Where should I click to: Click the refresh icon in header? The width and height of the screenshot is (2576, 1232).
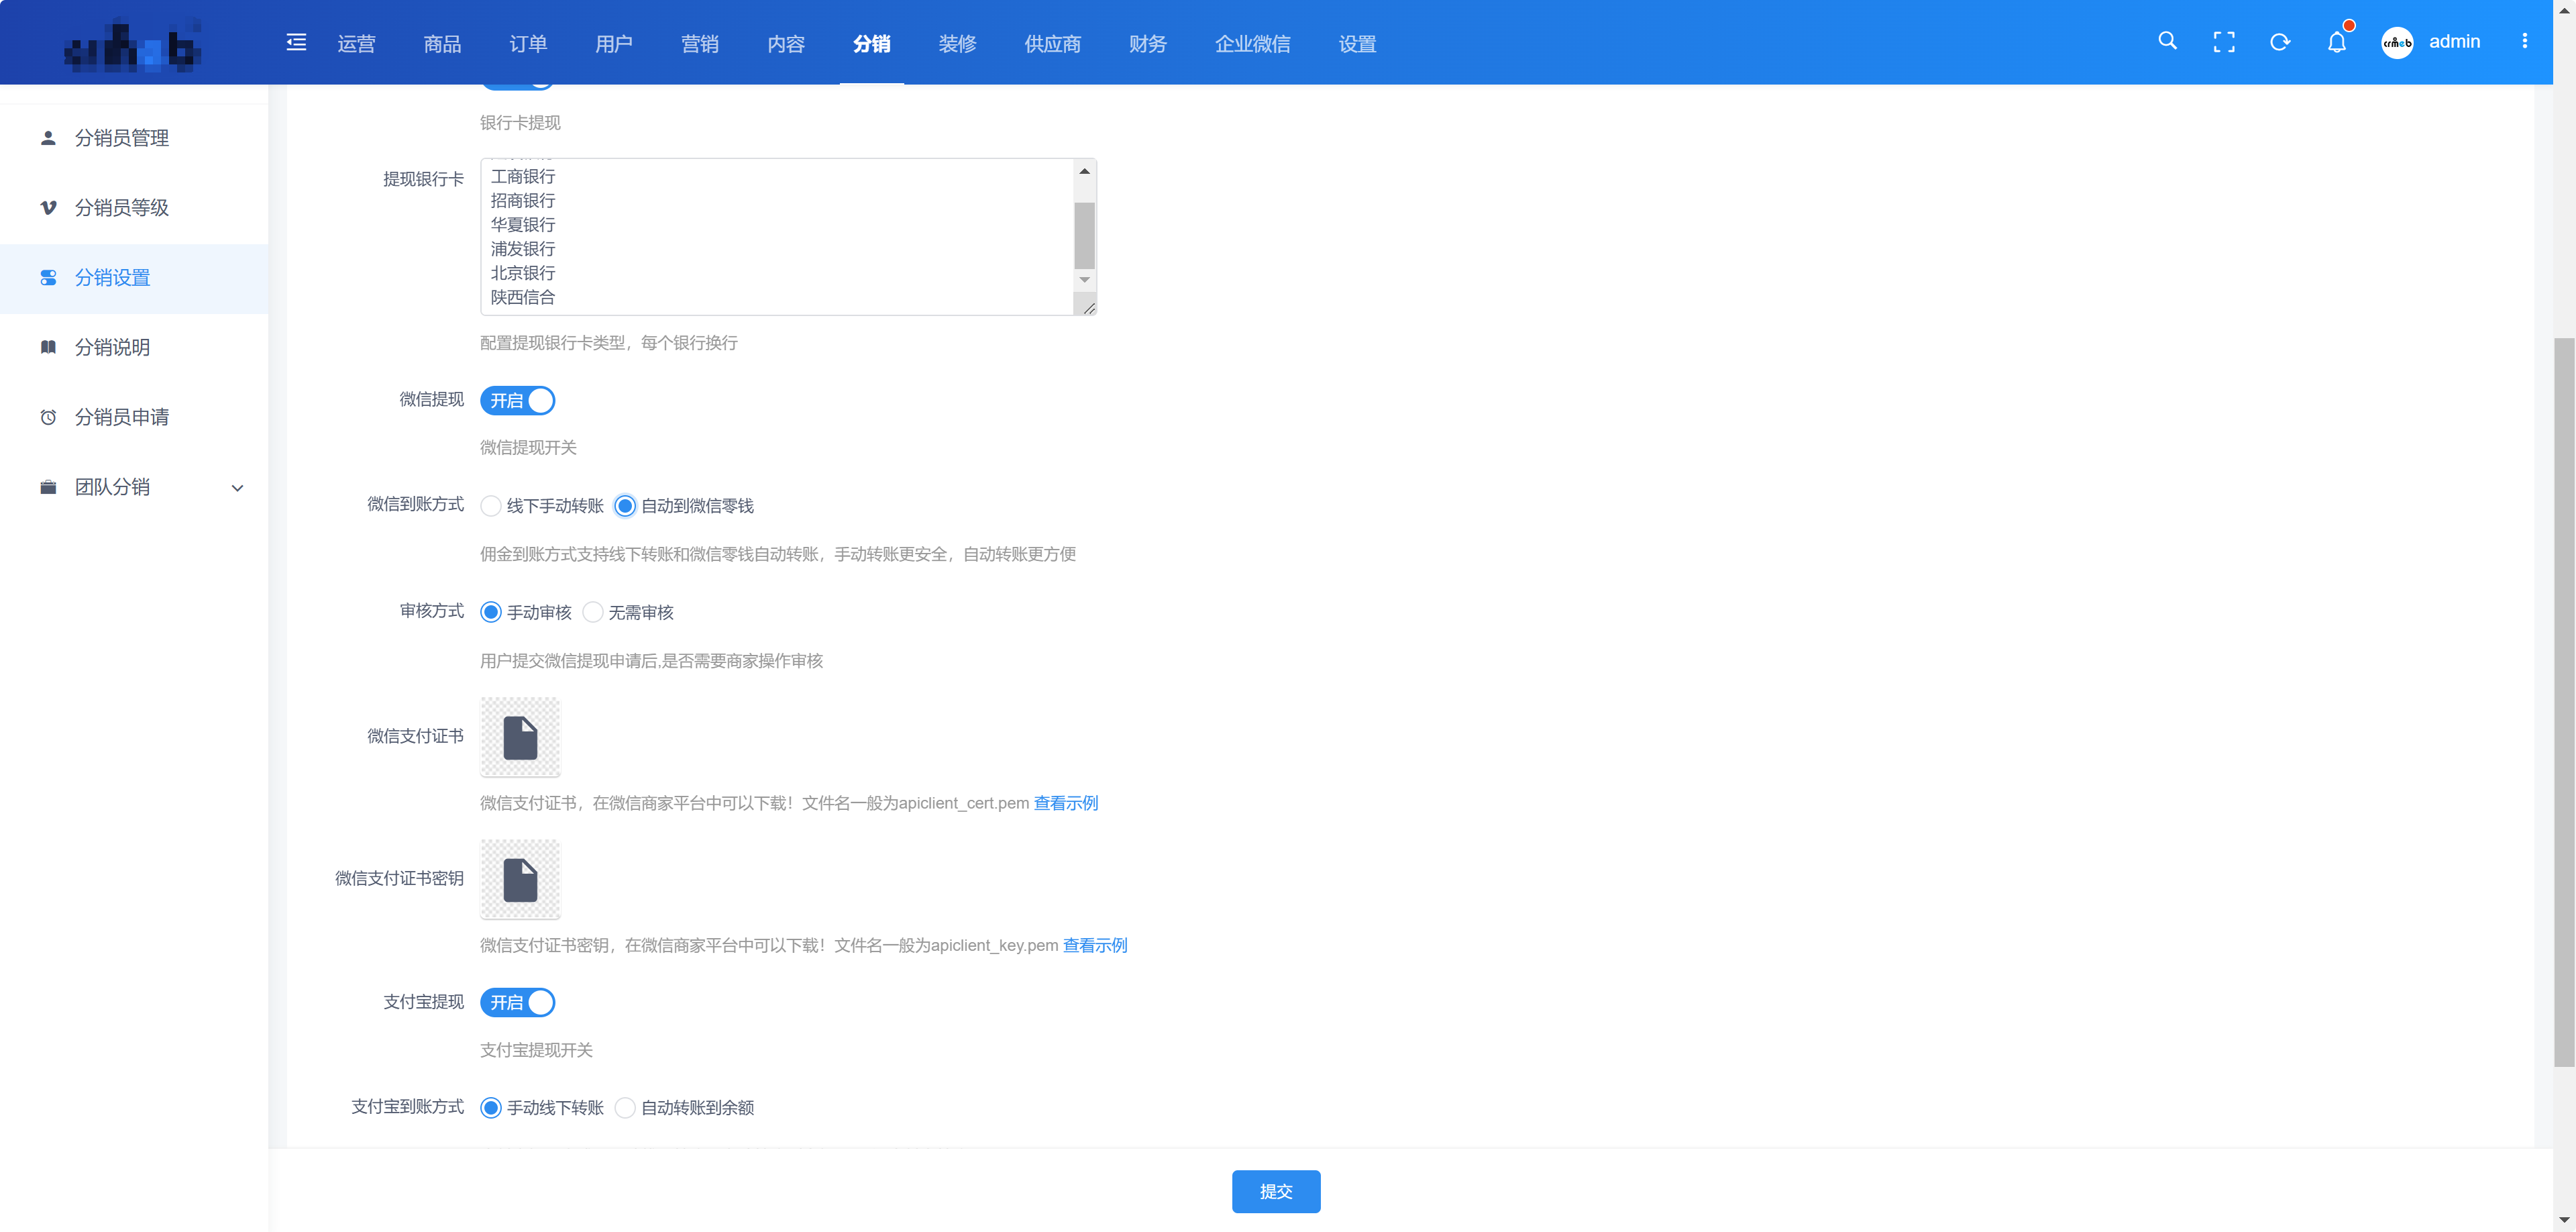(x=2280, y=42)
